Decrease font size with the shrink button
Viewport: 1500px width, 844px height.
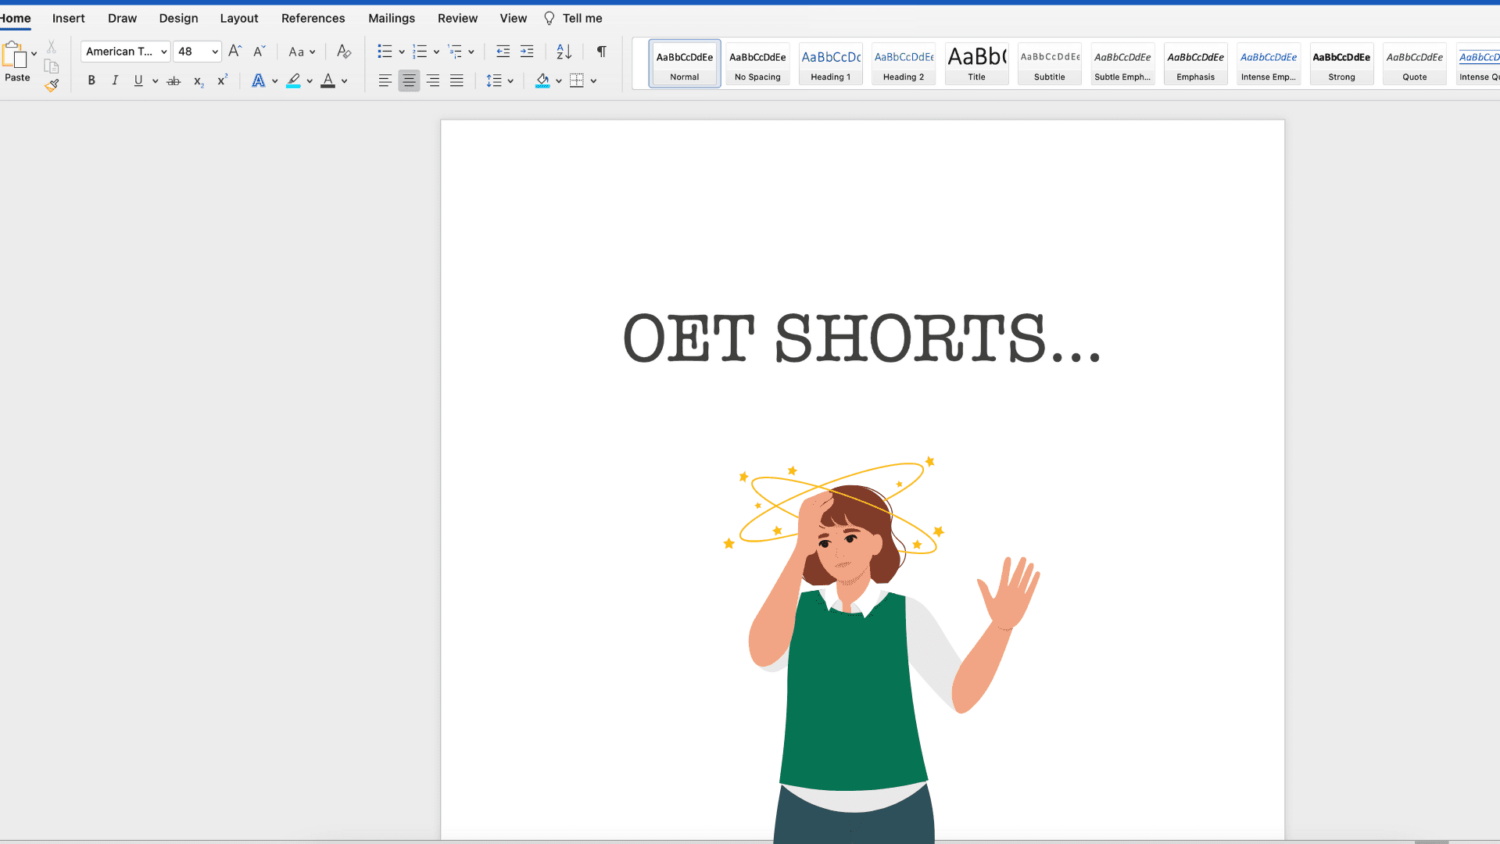pos(259,51)
